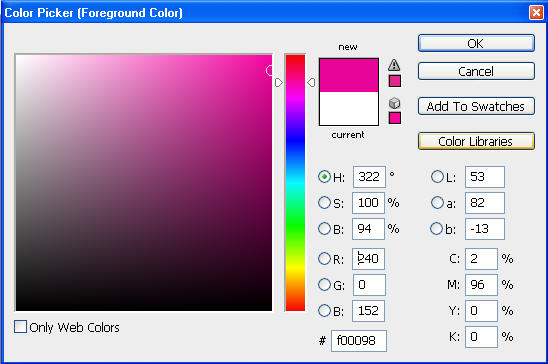Image resolution: width=548 pixels, height=364 pixels.
Task: Click the 'new' label above the swatch
Action: tap(348, 47)
